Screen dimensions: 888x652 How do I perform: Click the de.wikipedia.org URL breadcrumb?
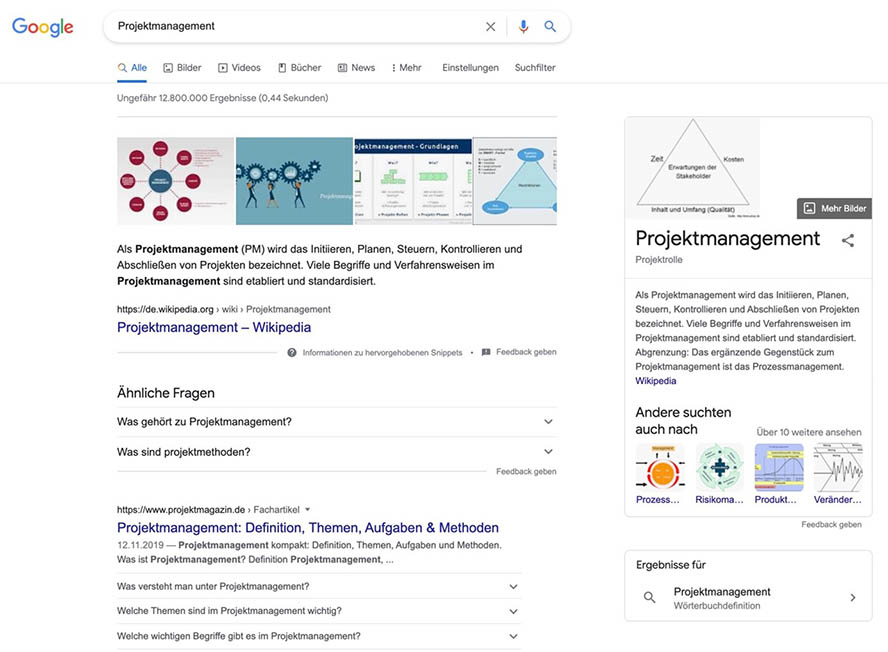tap(224, 309)
